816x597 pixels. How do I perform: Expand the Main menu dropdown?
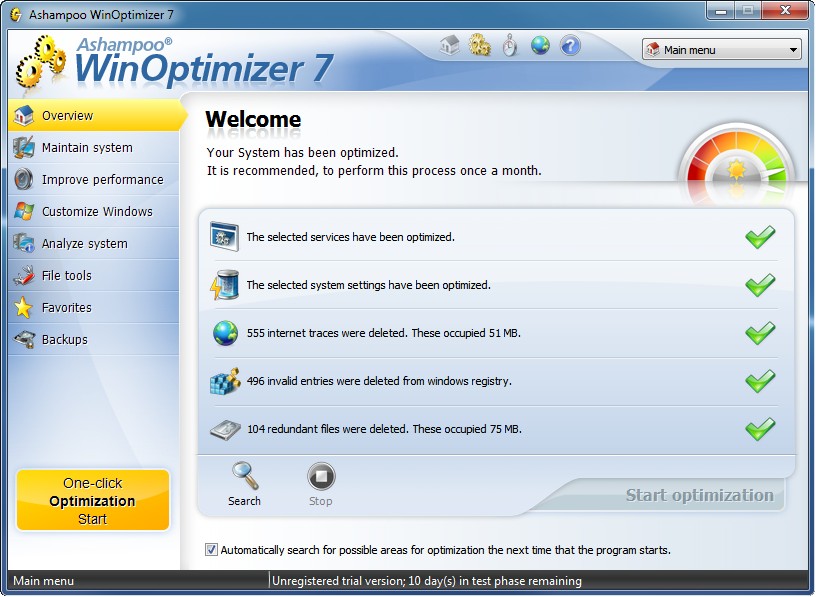pyautogui.click(x=722, y=49)
